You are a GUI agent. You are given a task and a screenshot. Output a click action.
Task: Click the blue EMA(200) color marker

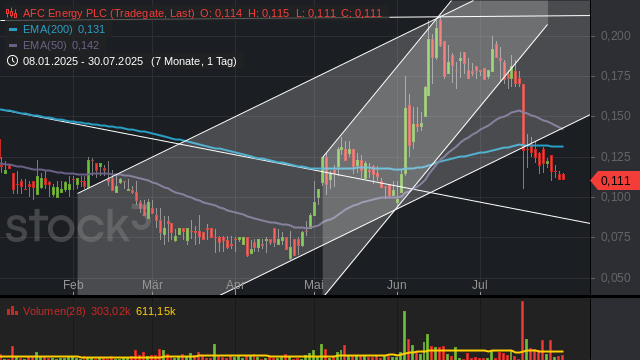click(x=13, y=29)
